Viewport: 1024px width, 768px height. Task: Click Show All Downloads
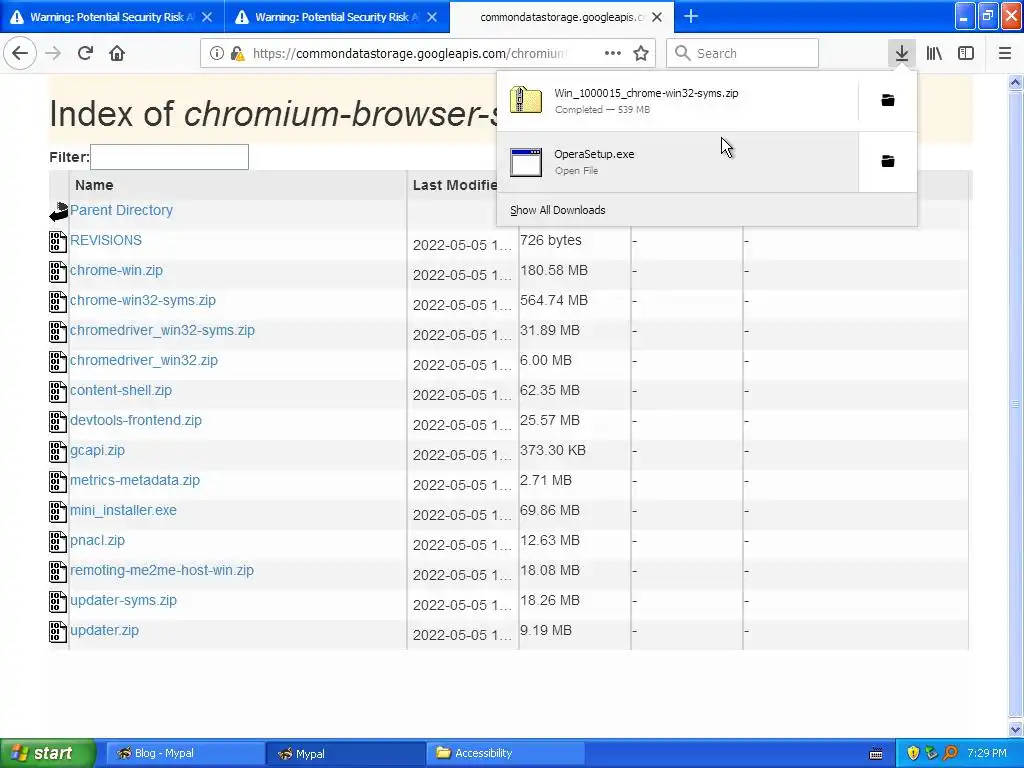558,210
